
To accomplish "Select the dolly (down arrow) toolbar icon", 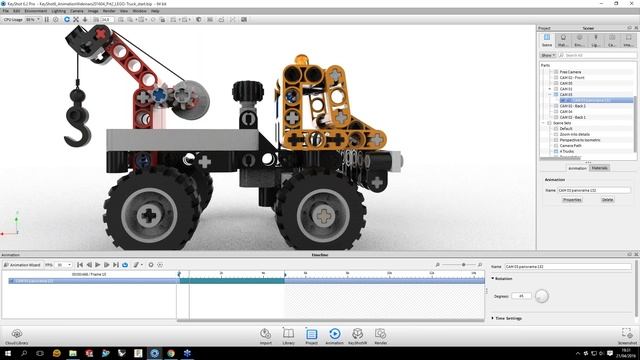I will (x=85, y=20).
